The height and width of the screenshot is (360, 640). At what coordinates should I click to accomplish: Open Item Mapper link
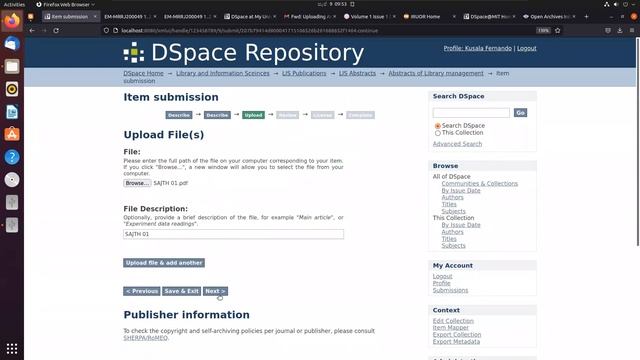point(451,328)
